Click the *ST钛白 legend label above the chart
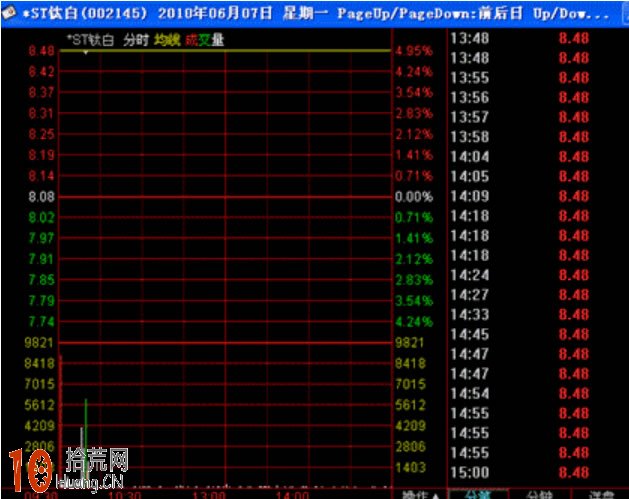This screenshot has height=499, width=629. (90, 40)
